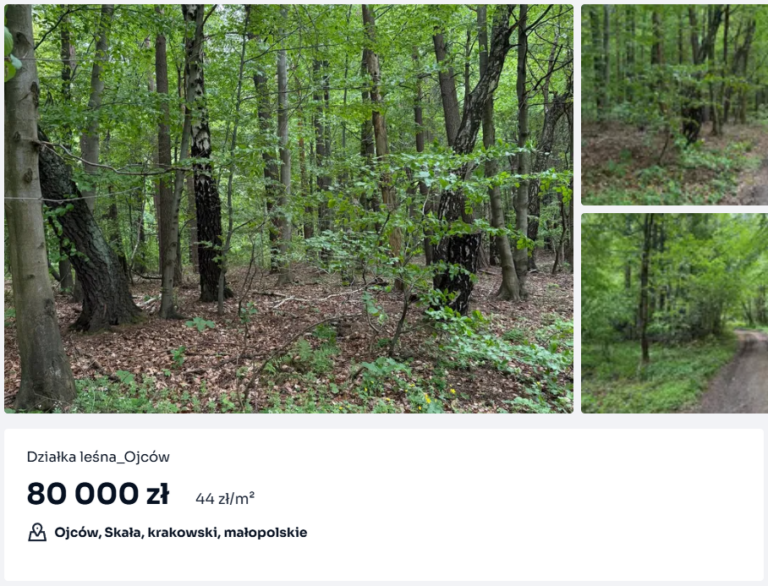Open the large main forest photo
The image size is (768, 586).
[288, 209]
